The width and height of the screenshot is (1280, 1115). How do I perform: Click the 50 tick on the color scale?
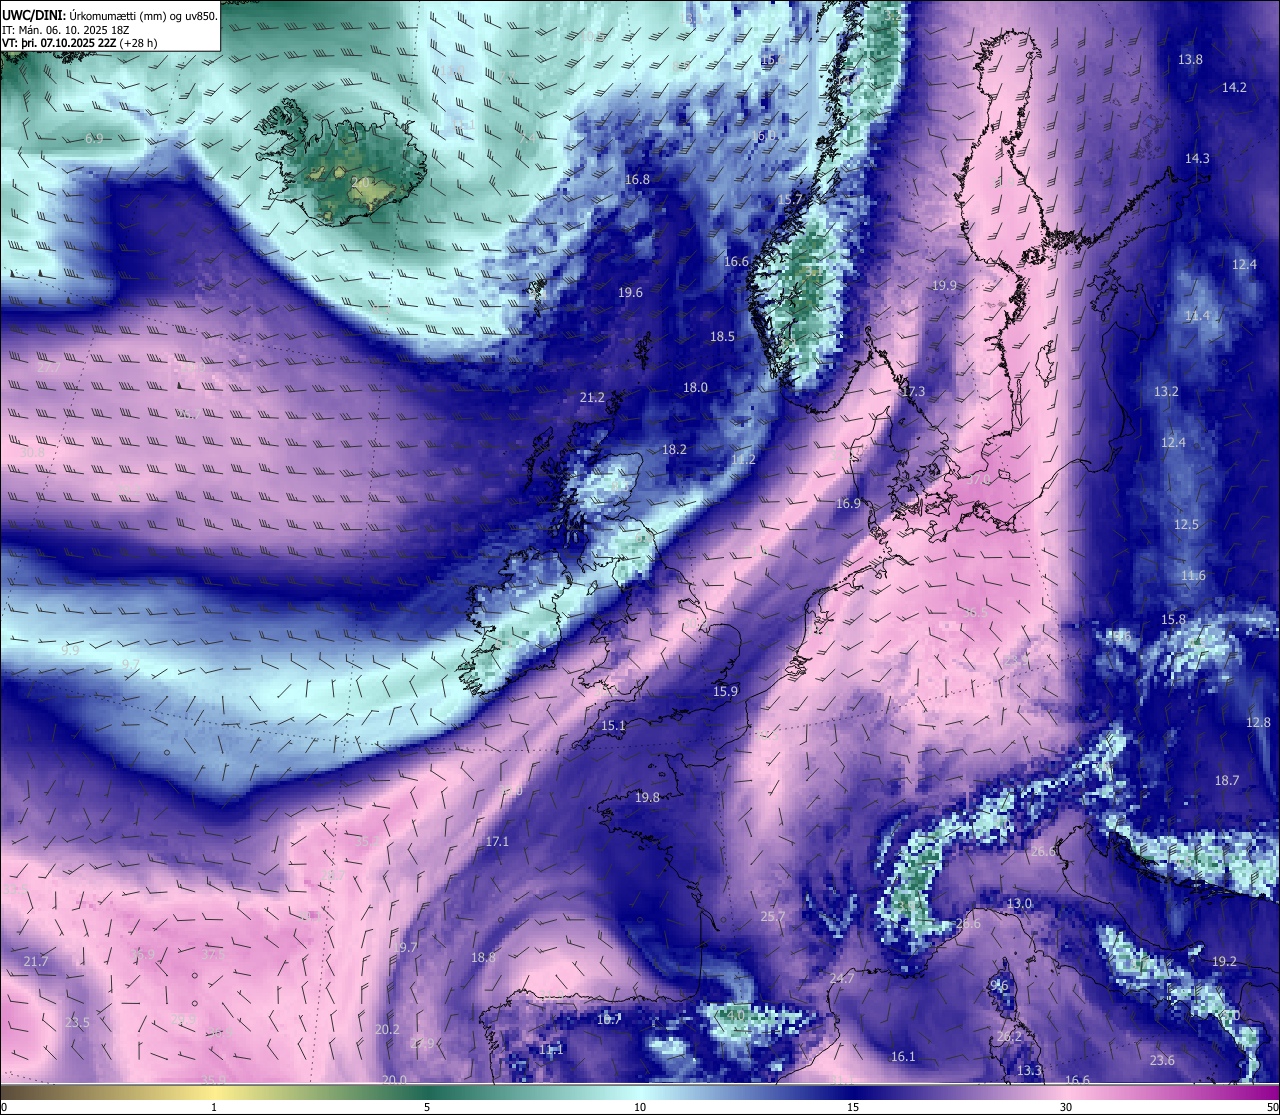point(1272,1107)
